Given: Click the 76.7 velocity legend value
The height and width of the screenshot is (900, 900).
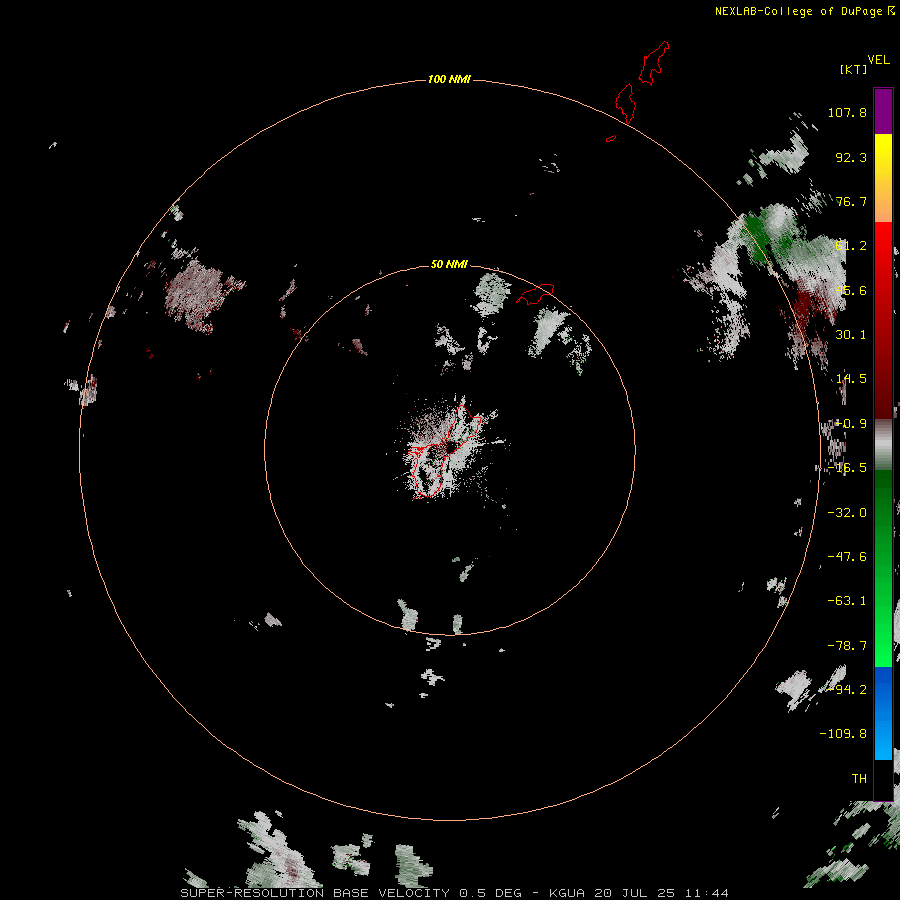Looking at the screenshot, I should coord(851,201).
